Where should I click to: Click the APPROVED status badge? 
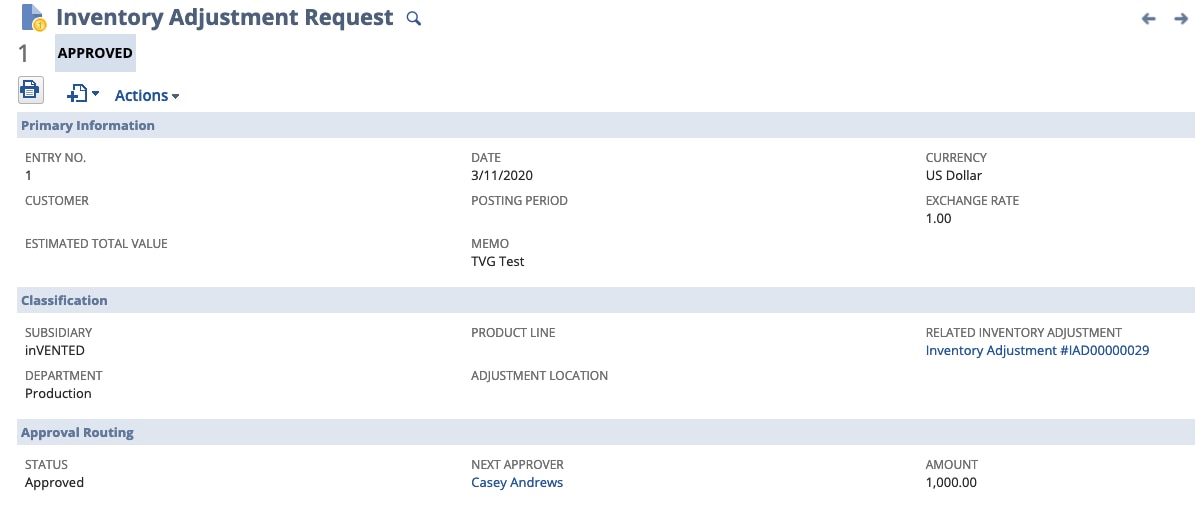pyautogui.click(x=95, y=53)
